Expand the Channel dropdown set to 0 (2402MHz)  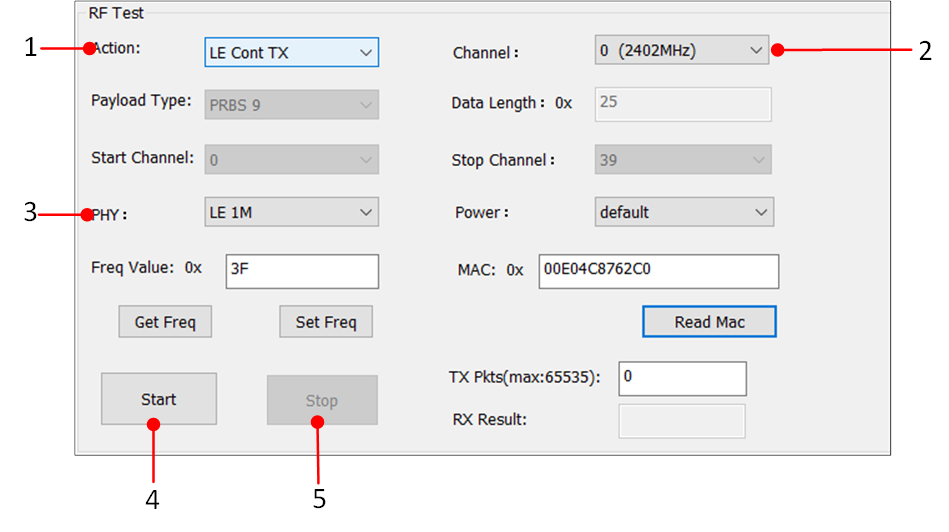coord(681,50)
